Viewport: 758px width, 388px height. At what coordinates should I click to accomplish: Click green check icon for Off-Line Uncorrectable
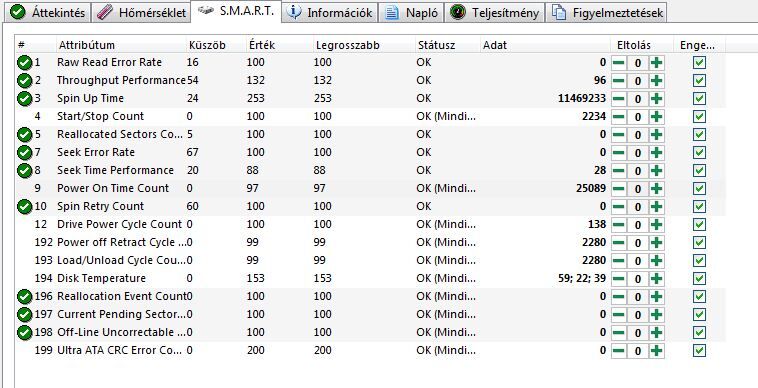tap(24, 332)
